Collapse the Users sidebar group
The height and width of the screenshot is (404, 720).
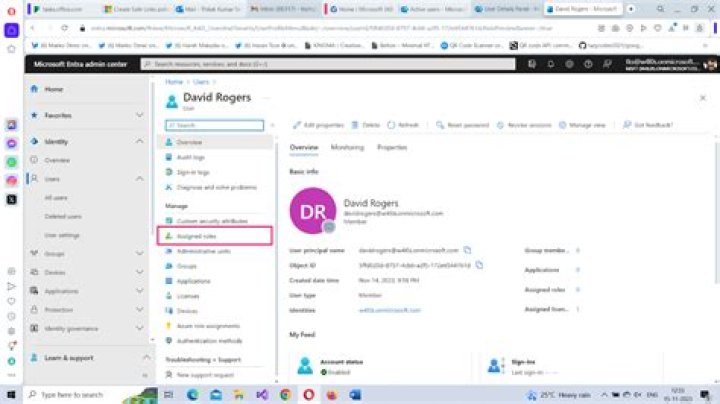tap(139, 179)
